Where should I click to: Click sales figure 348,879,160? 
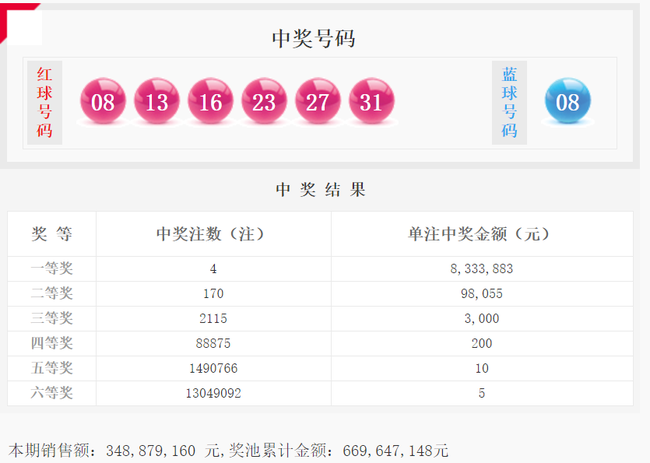click(x=150, y=451)
